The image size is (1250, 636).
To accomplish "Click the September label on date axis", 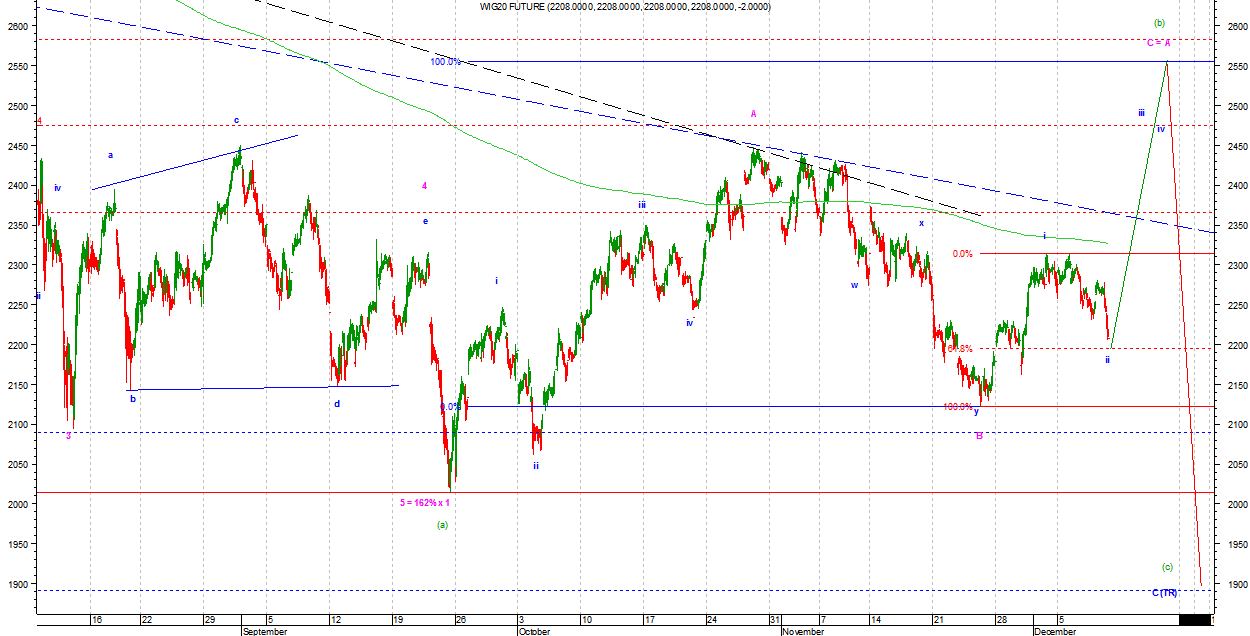I will tap(265, 631).
